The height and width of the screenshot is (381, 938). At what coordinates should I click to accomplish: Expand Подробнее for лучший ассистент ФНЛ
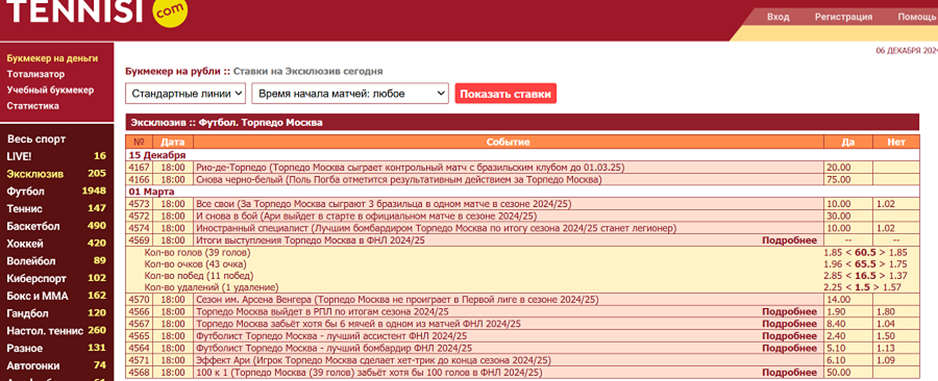[x=789, y=336]
